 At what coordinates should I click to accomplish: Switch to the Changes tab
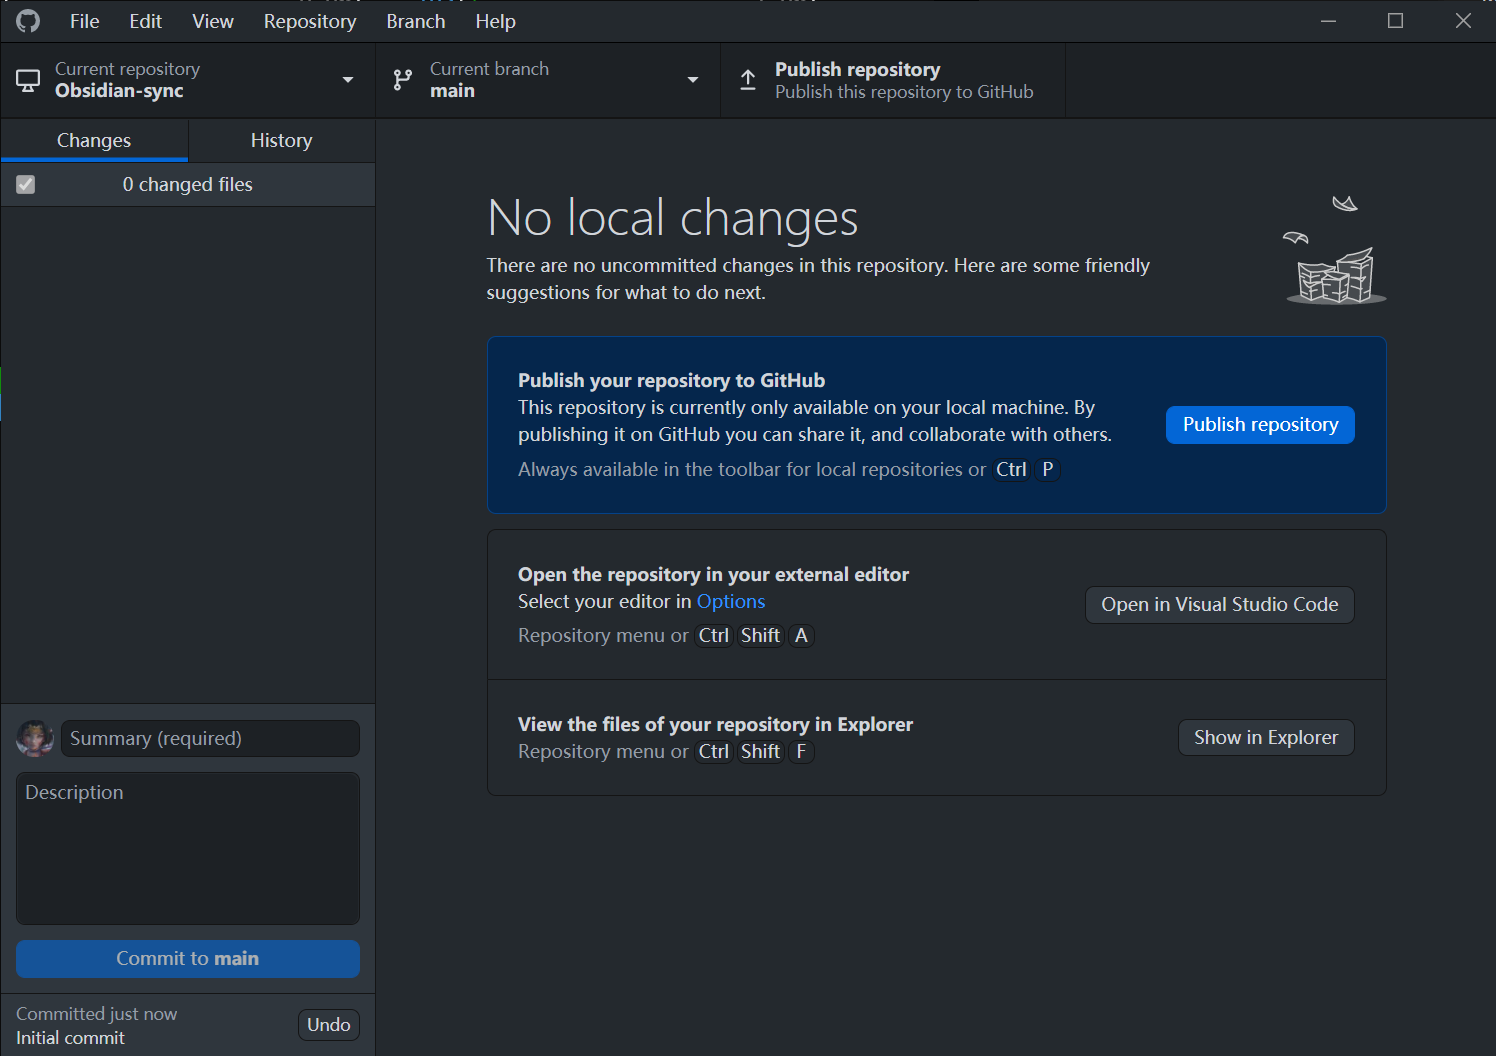pos(94,141)
